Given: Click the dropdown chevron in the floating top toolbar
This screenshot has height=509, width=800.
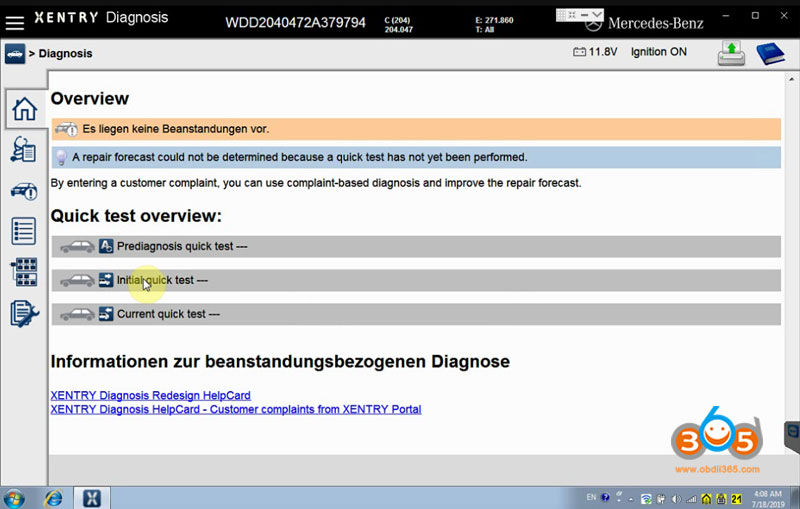Looking at the screenshot, I should point(597,15).
